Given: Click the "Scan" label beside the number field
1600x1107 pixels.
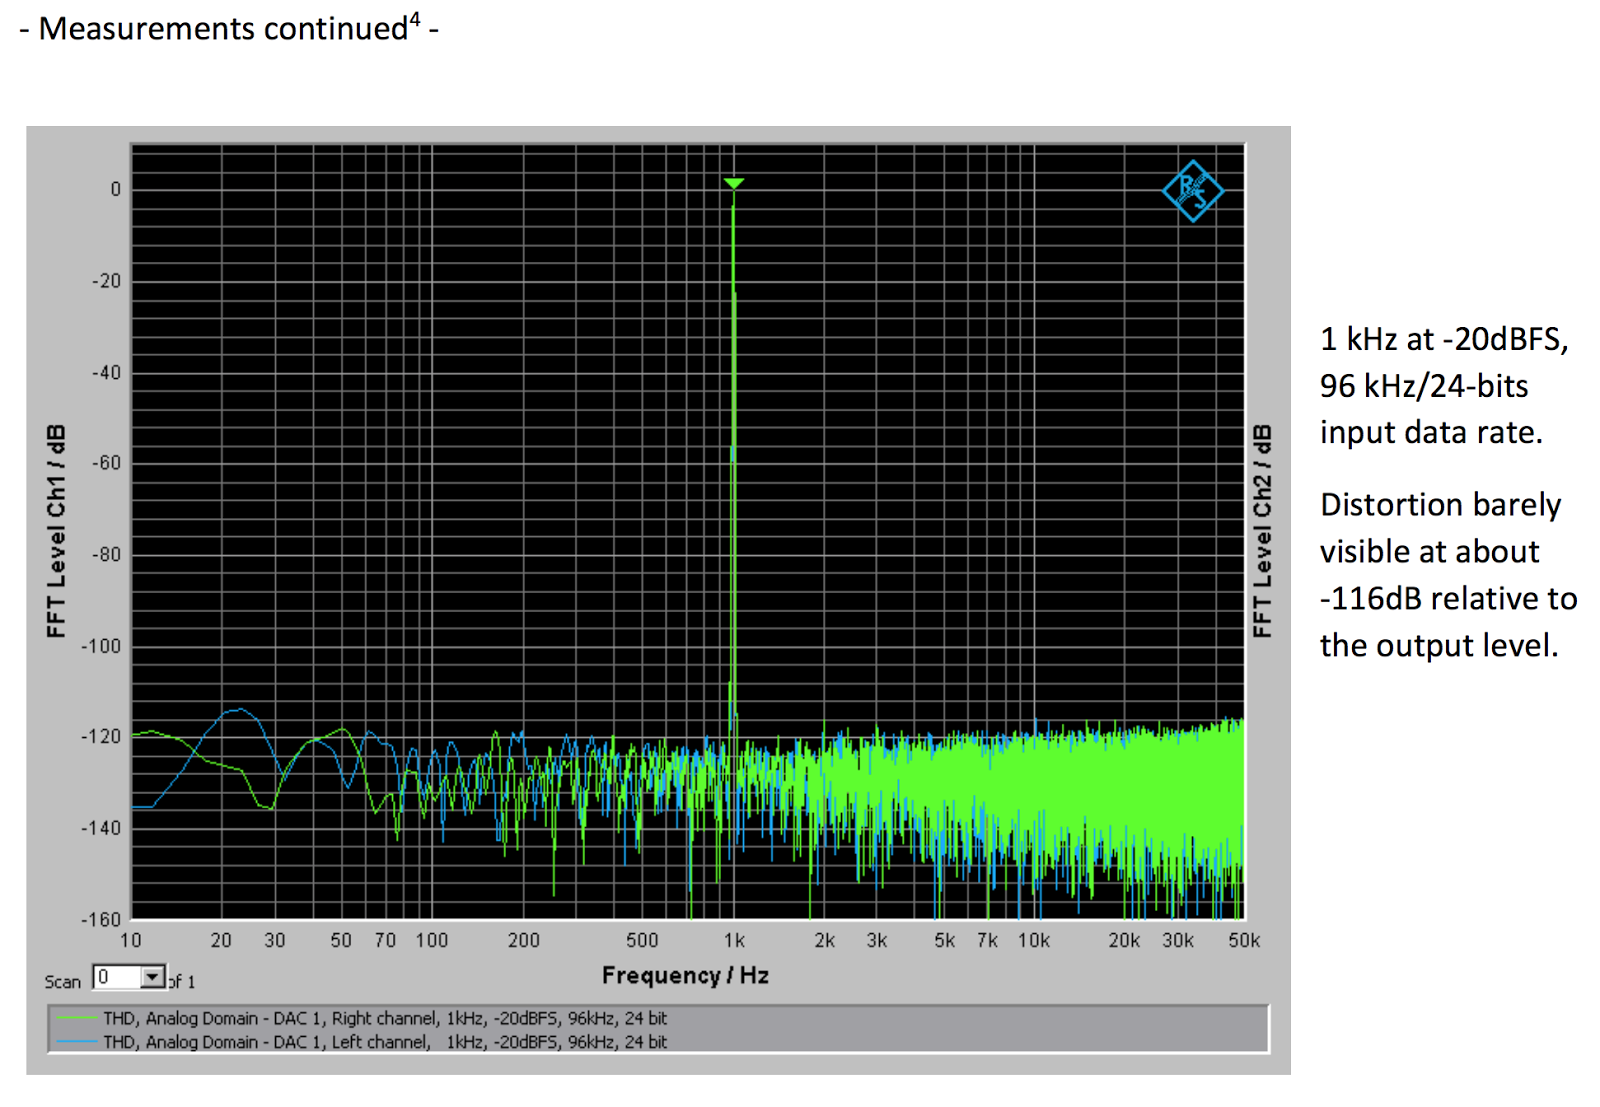Looking at the screenshot, I should [x=62, y=982].
